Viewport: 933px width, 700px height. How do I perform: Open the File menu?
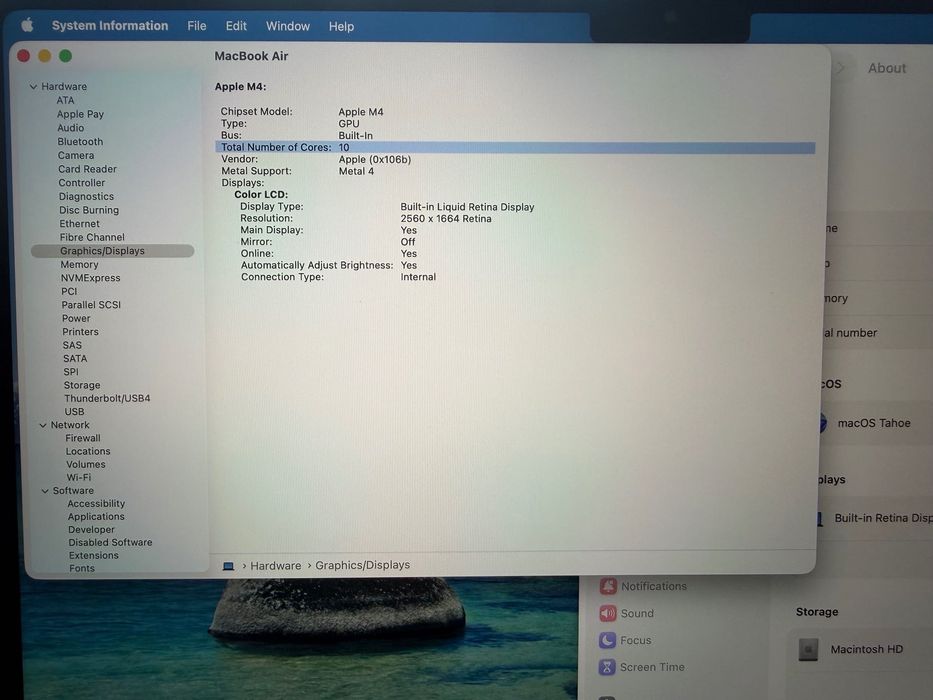click(x=196, y=26)
